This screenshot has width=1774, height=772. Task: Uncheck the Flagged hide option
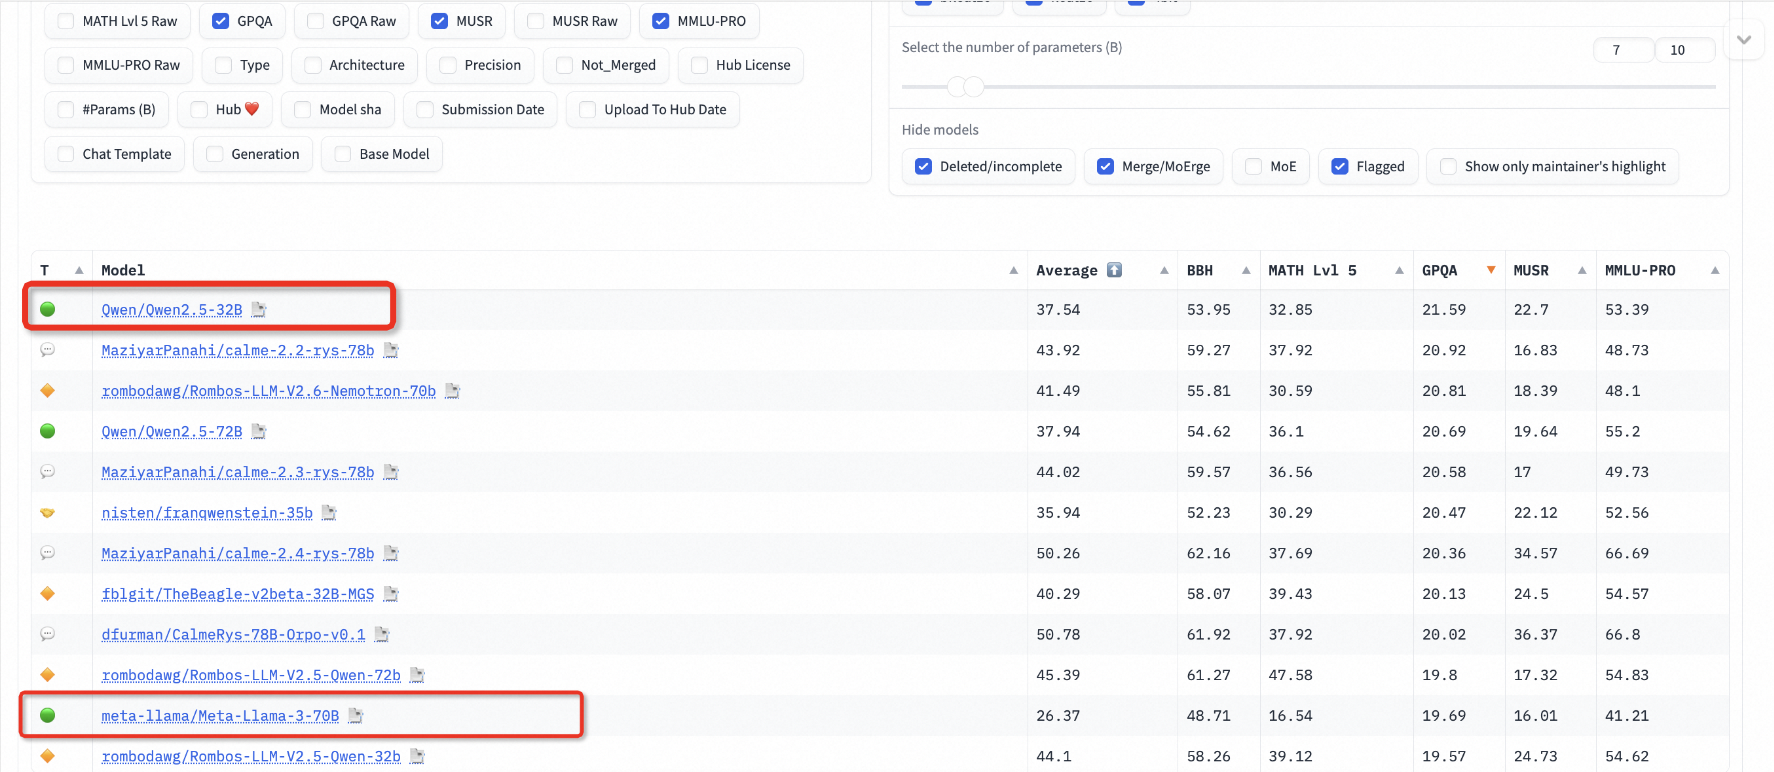point(1340,167)
